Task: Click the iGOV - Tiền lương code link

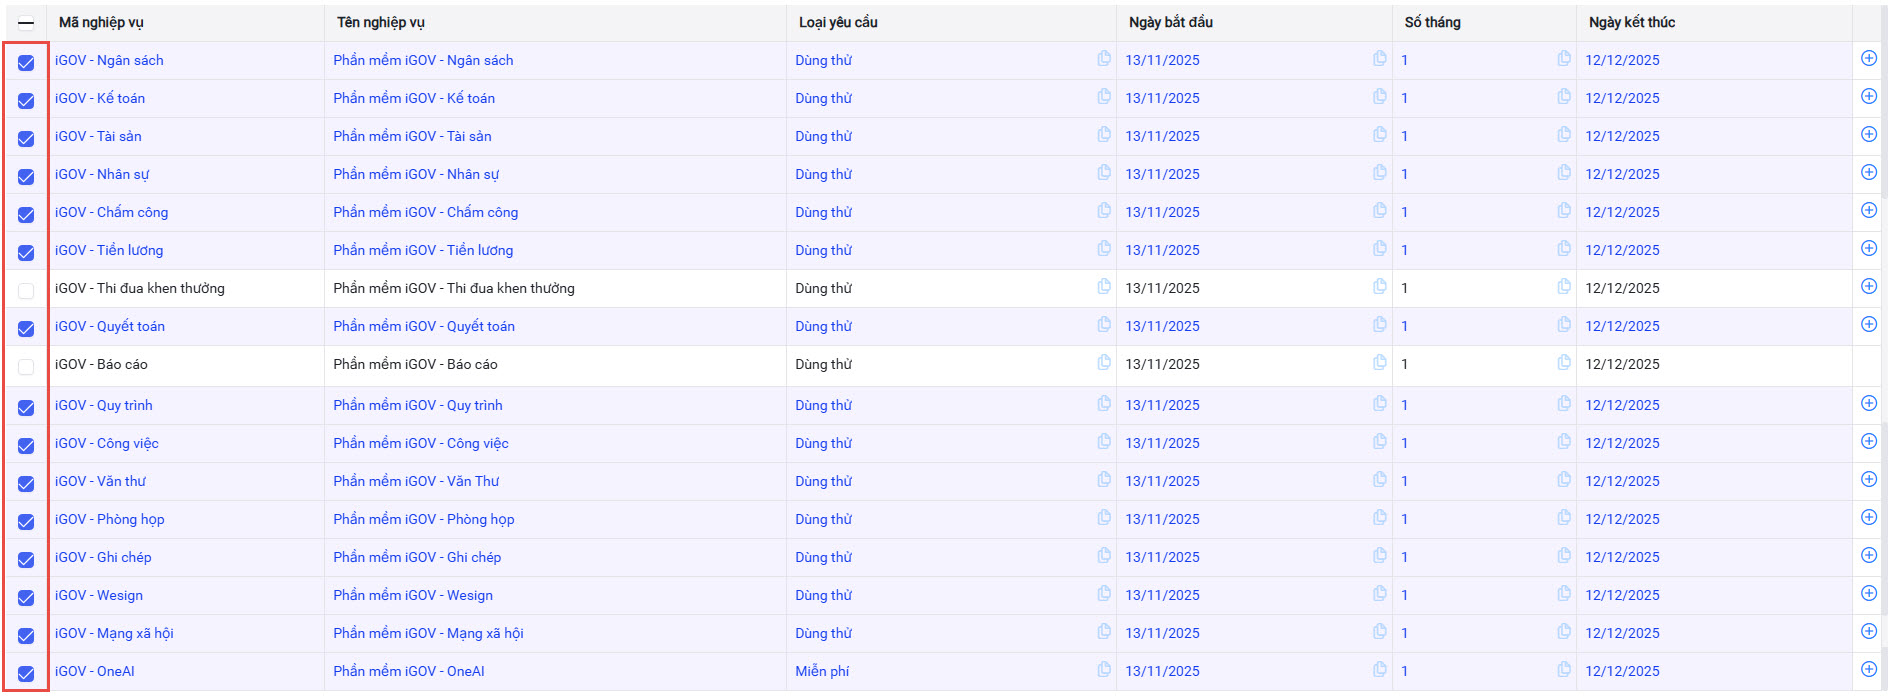Action: [109, 250]
